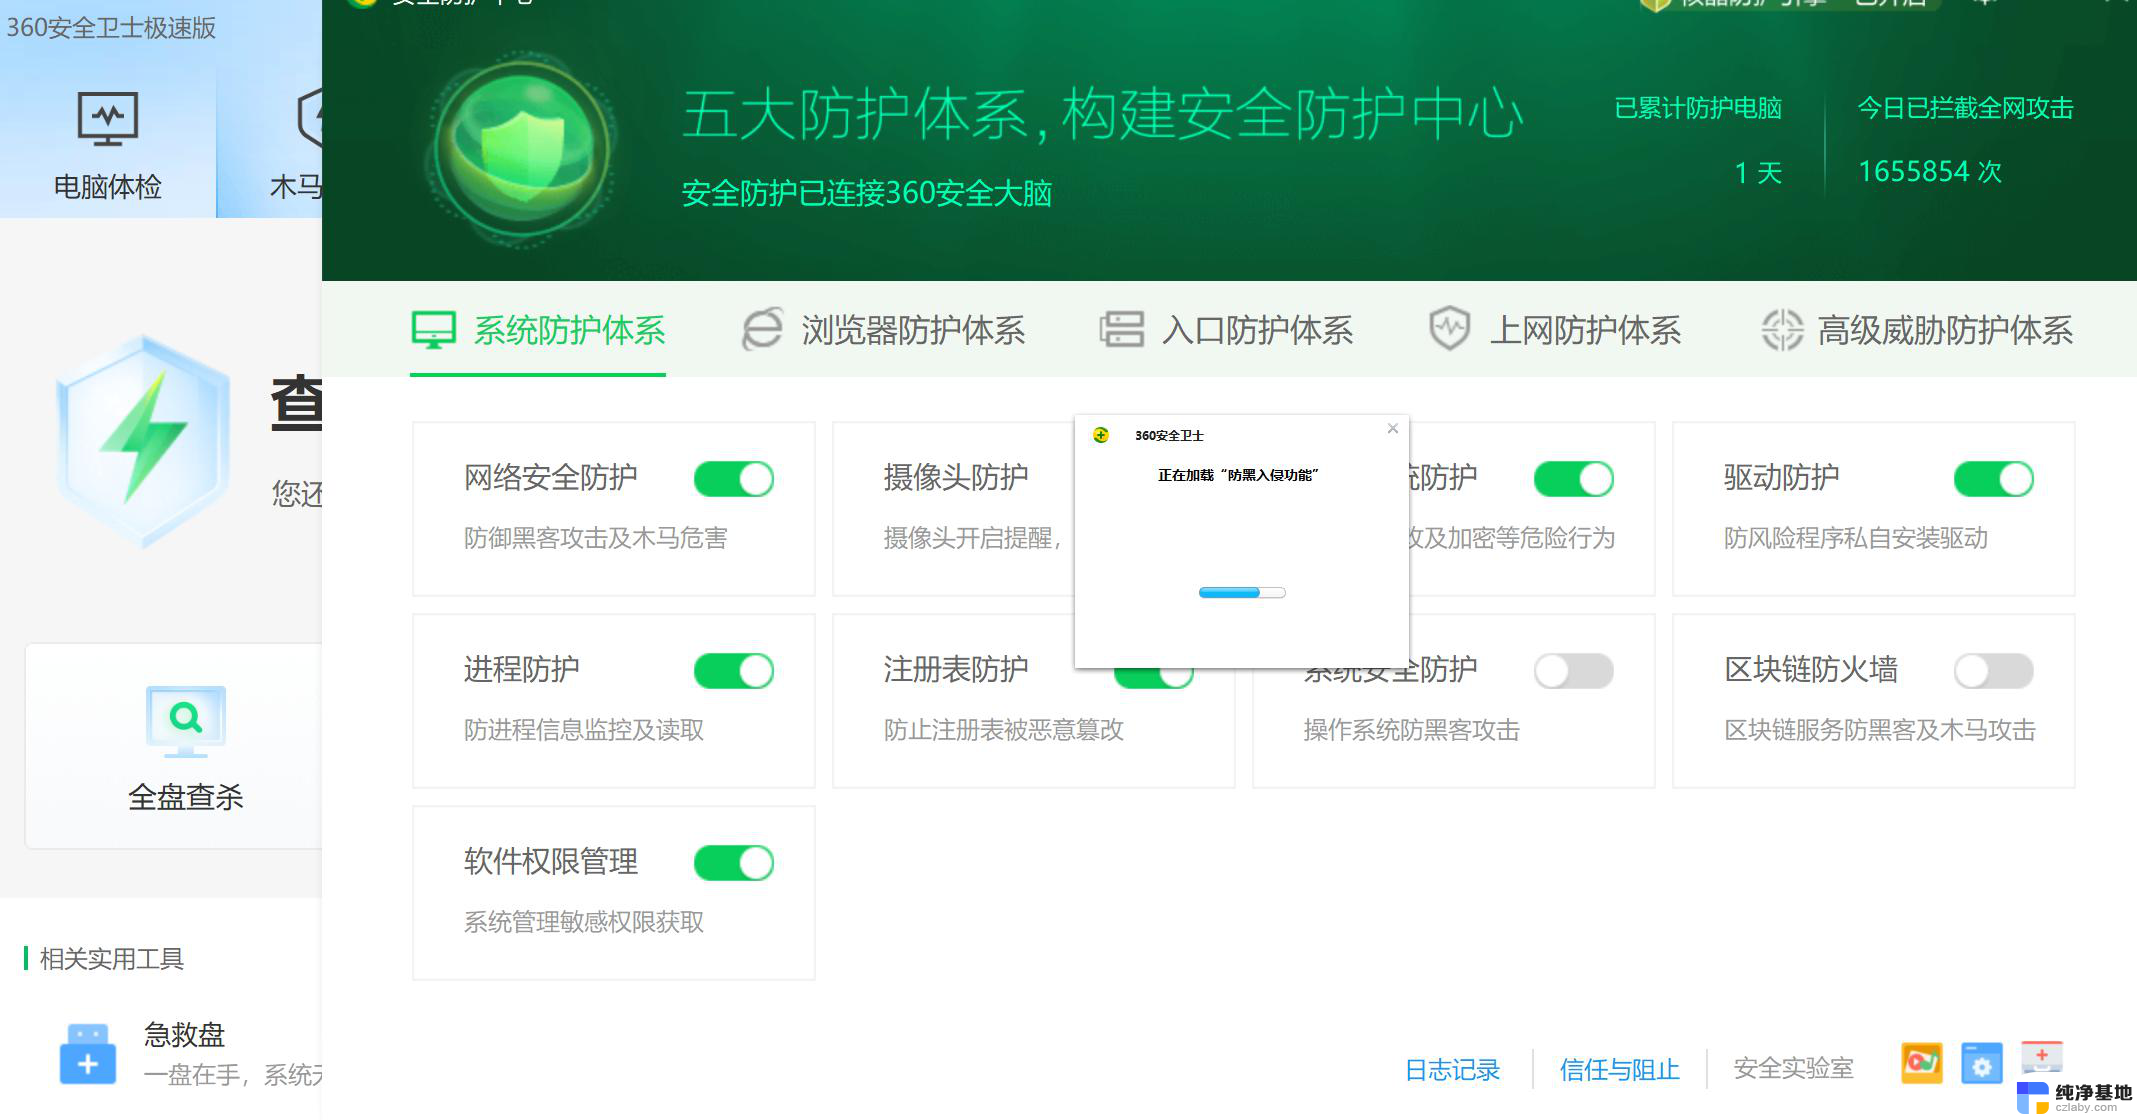The width and height of the screenshot is (2137, 1120).
Task: Toggle 网络安全防护 switch
Action: click(734, 479)
